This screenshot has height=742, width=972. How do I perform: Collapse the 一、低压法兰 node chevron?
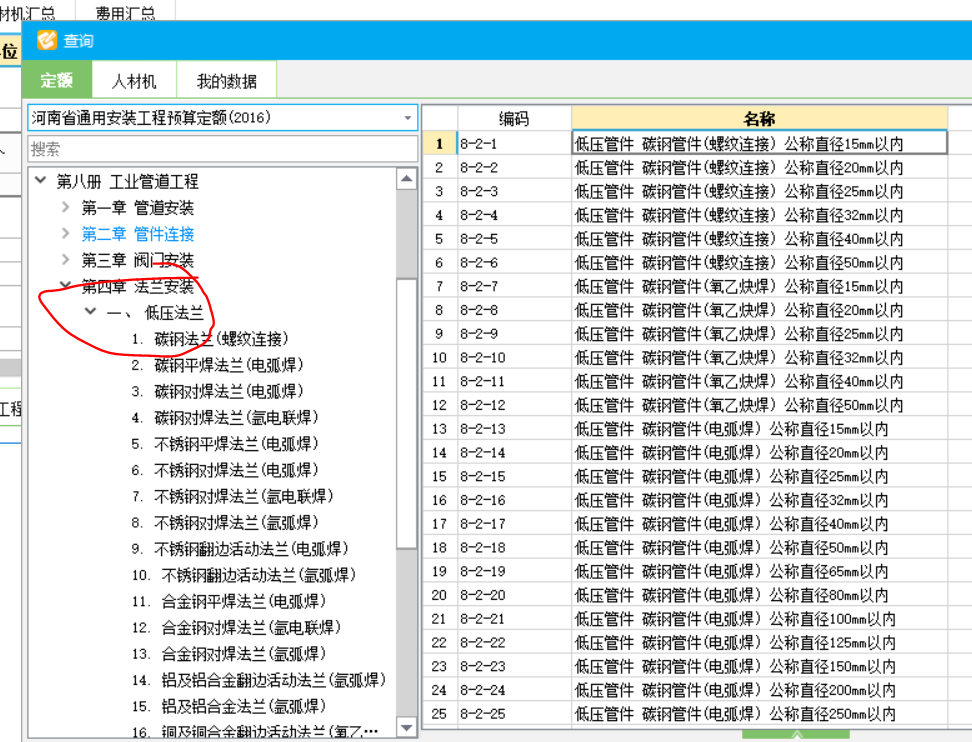coord(91,311)
